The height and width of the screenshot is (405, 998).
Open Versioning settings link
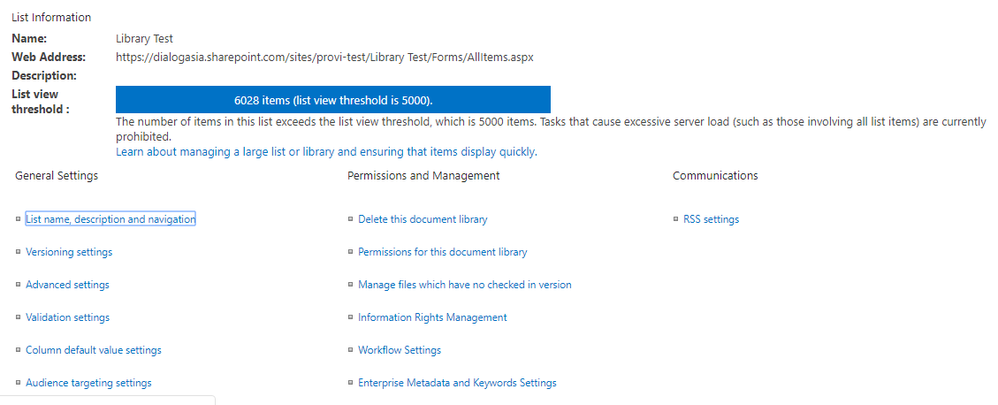[69, 252]
